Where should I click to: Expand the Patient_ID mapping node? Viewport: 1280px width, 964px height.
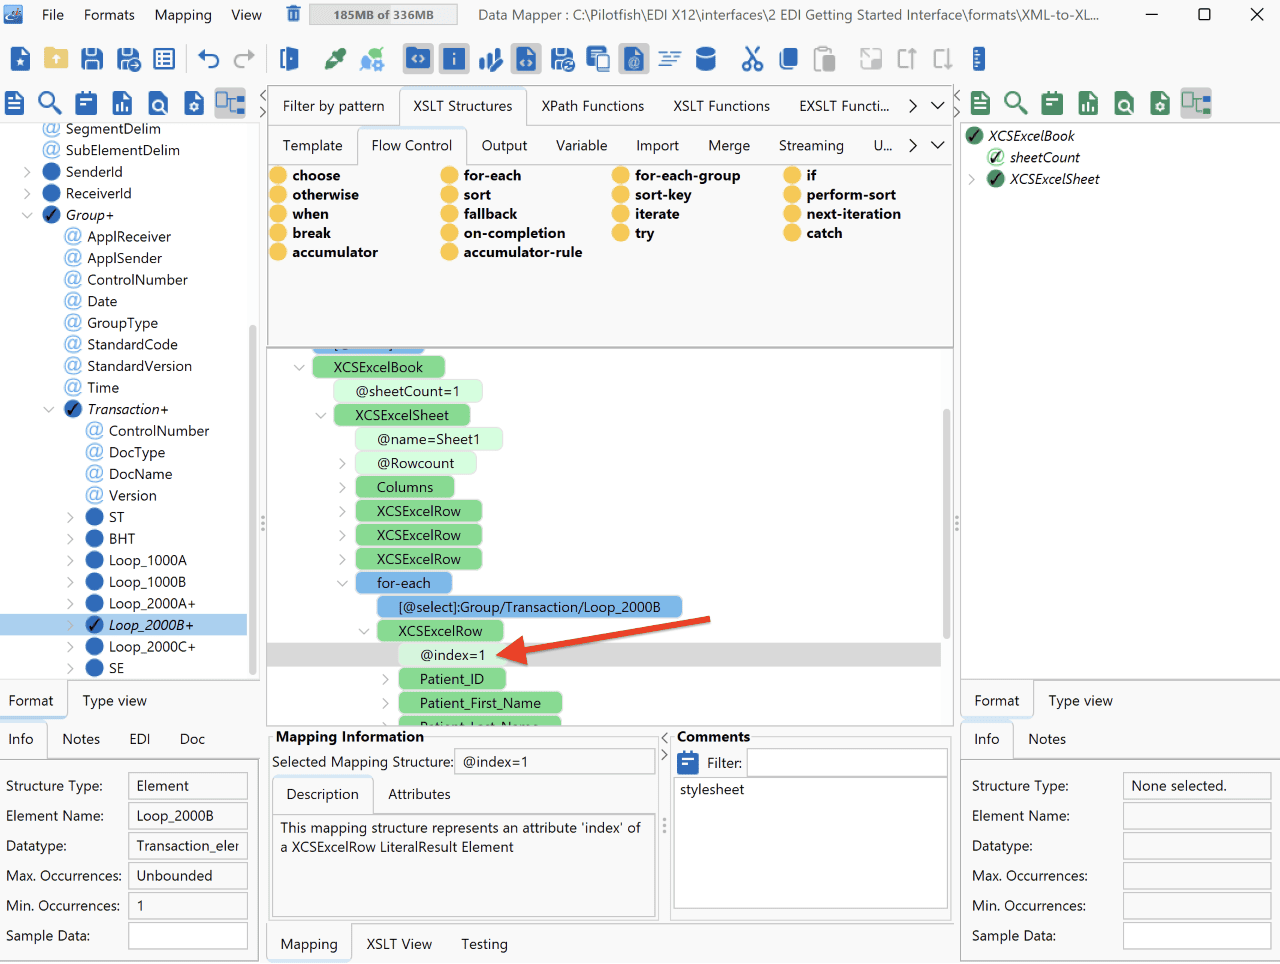385,679
